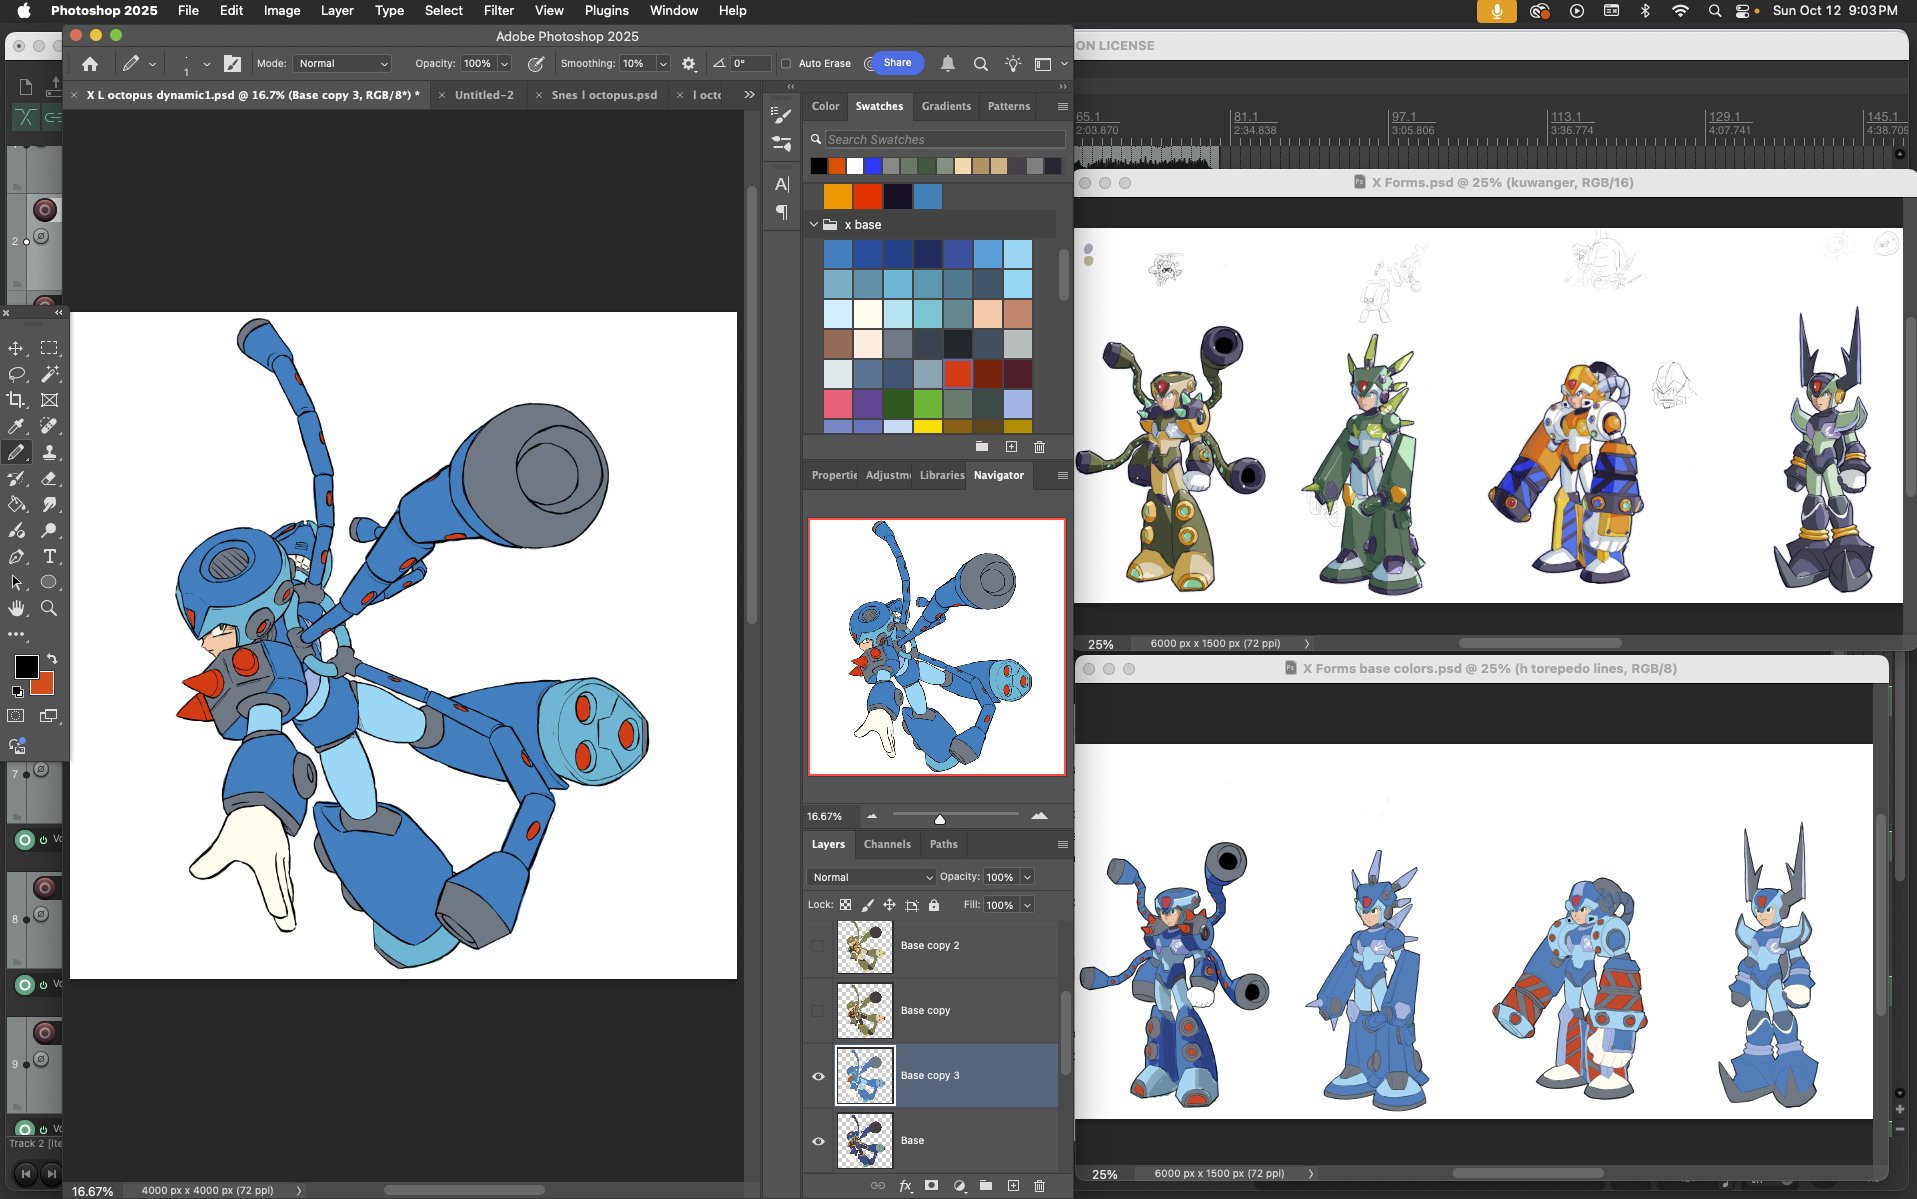Image resolution: width=1917 pixels, height=1199 pixels.
Task: Select the Rectangular Marquee tool
Action: (49, 348)
